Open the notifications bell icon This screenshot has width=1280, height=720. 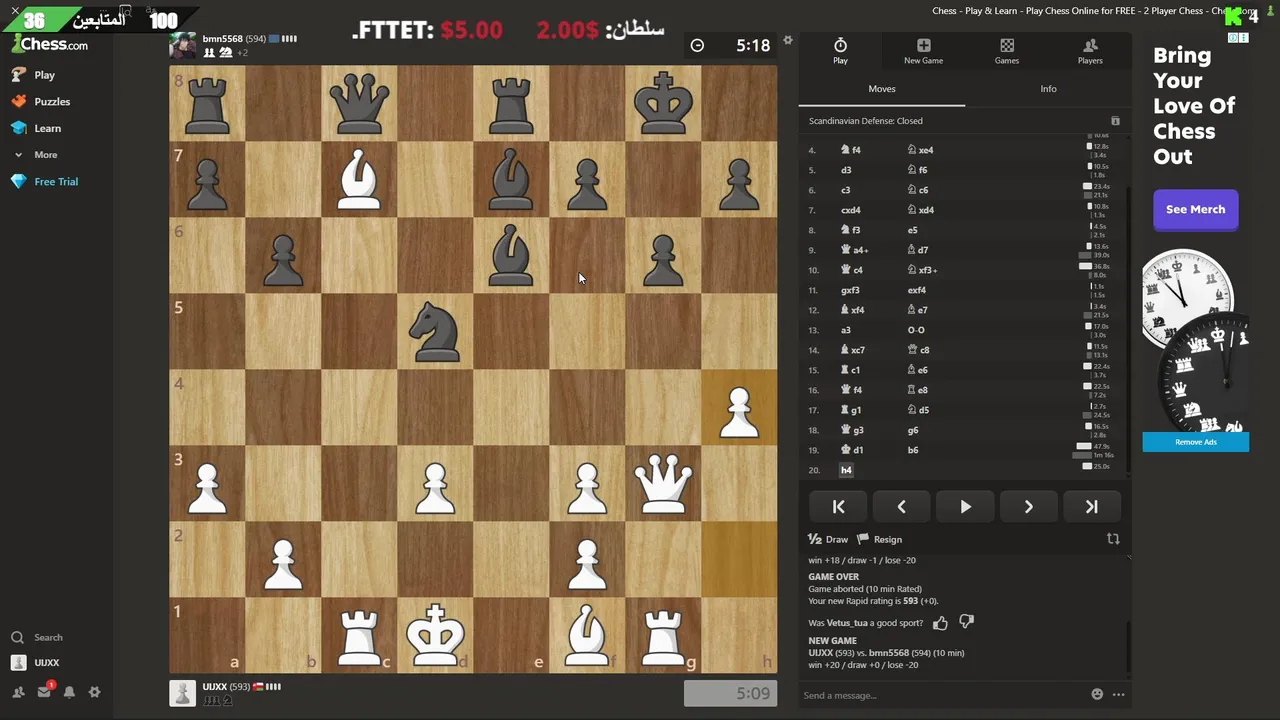pyautogui.click(x=69, y=692)
